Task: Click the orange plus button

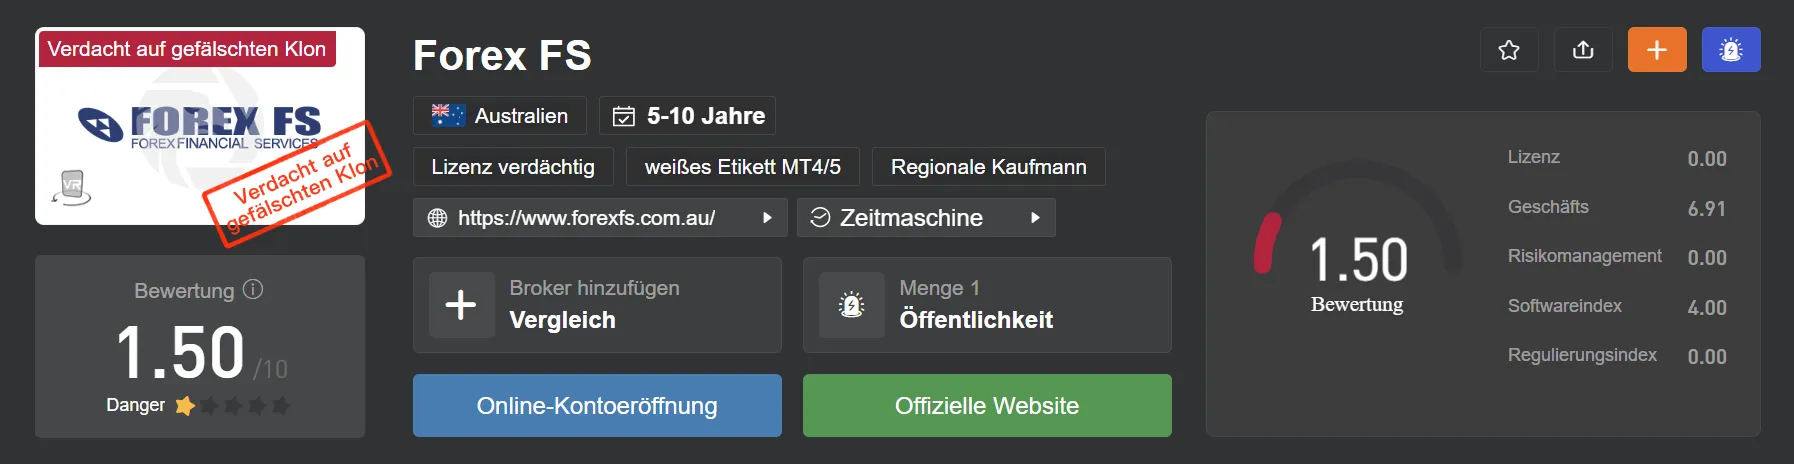Action: 1657,50
